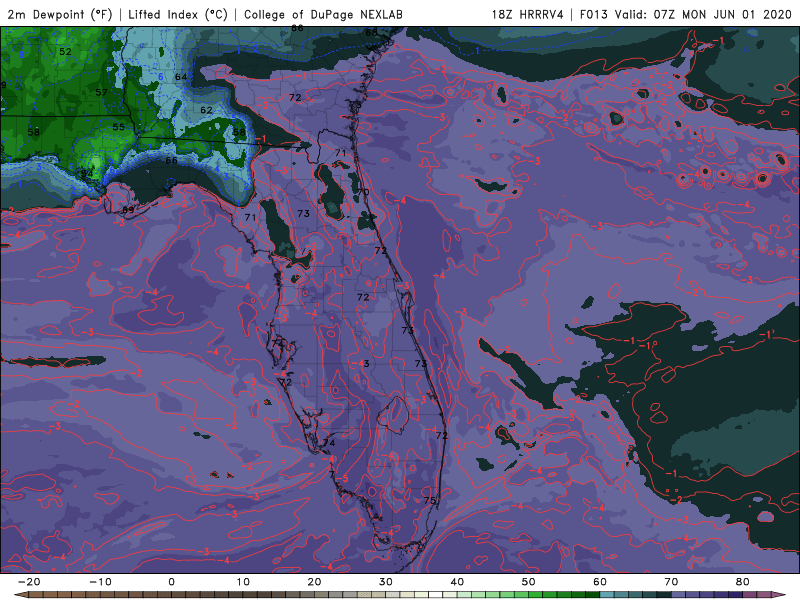Click the dewpoint value 52 on the map
The image size is (800, 600).
point(65,52)
